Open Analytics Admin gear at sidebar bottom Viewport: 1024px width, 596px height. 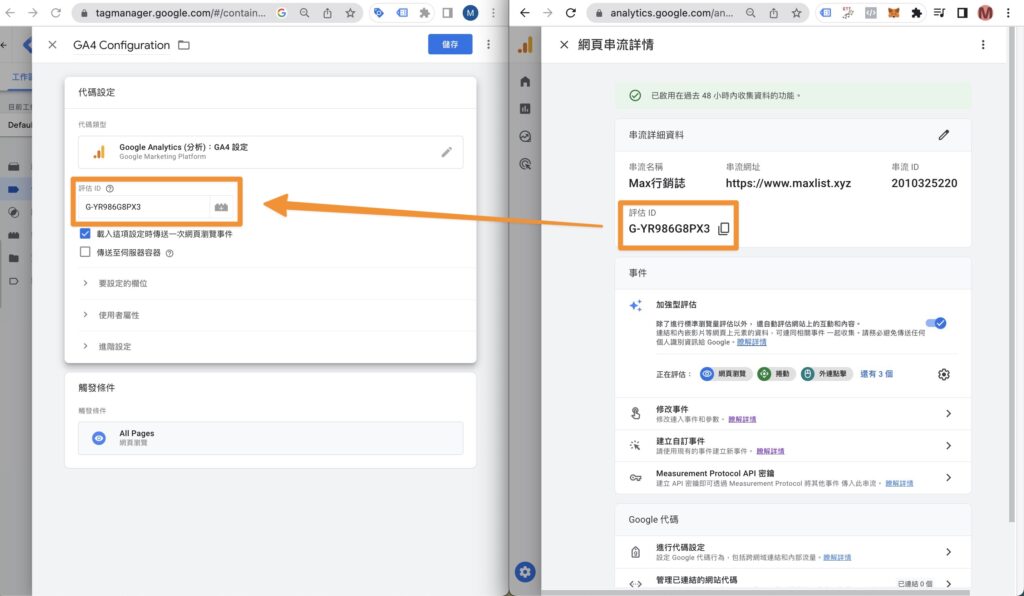pos(525,572)
